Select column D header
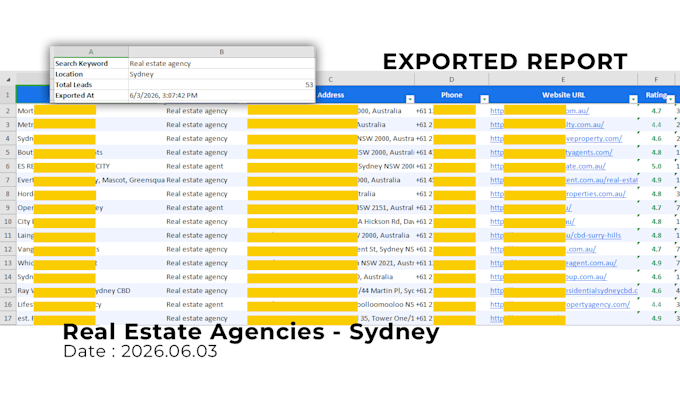This screenshot has height=409, width=680. coord(451,79)
